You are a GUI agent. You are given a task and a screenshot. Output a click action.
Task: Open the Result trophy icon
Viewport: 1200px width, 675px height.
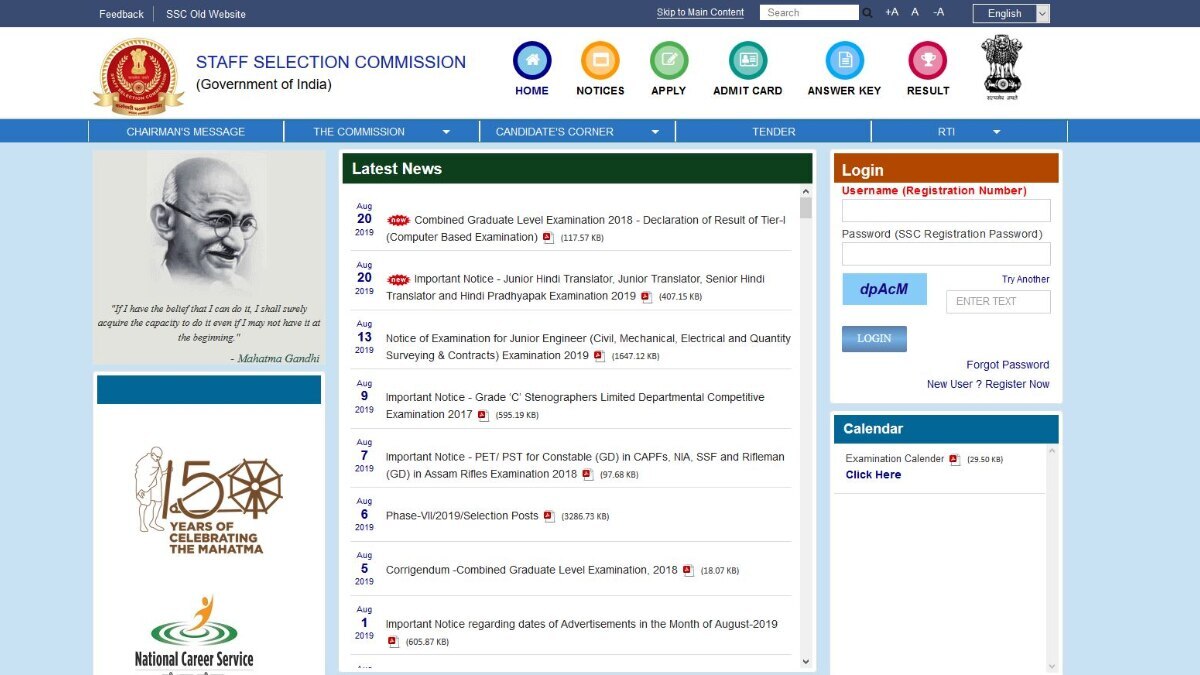point(928,61)
